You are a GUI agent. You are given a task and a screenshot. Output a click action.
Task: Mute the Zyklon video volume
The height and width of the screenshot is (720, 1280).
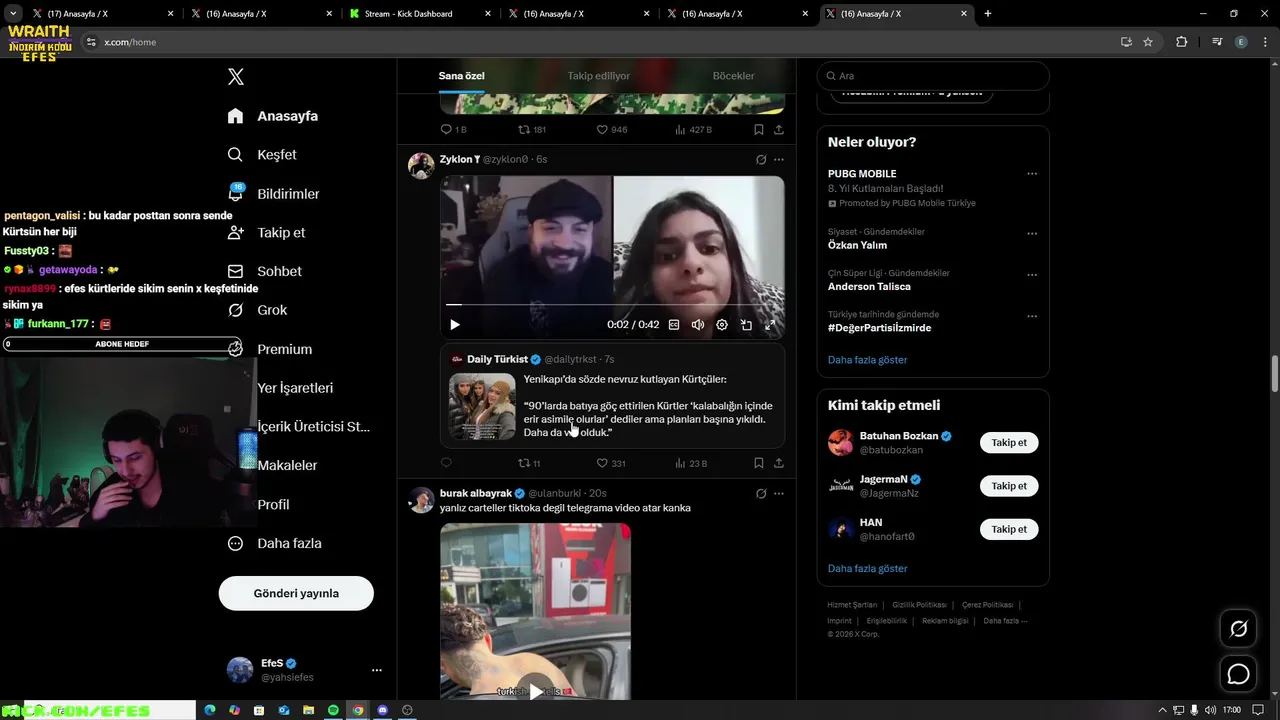coord(698,325)
